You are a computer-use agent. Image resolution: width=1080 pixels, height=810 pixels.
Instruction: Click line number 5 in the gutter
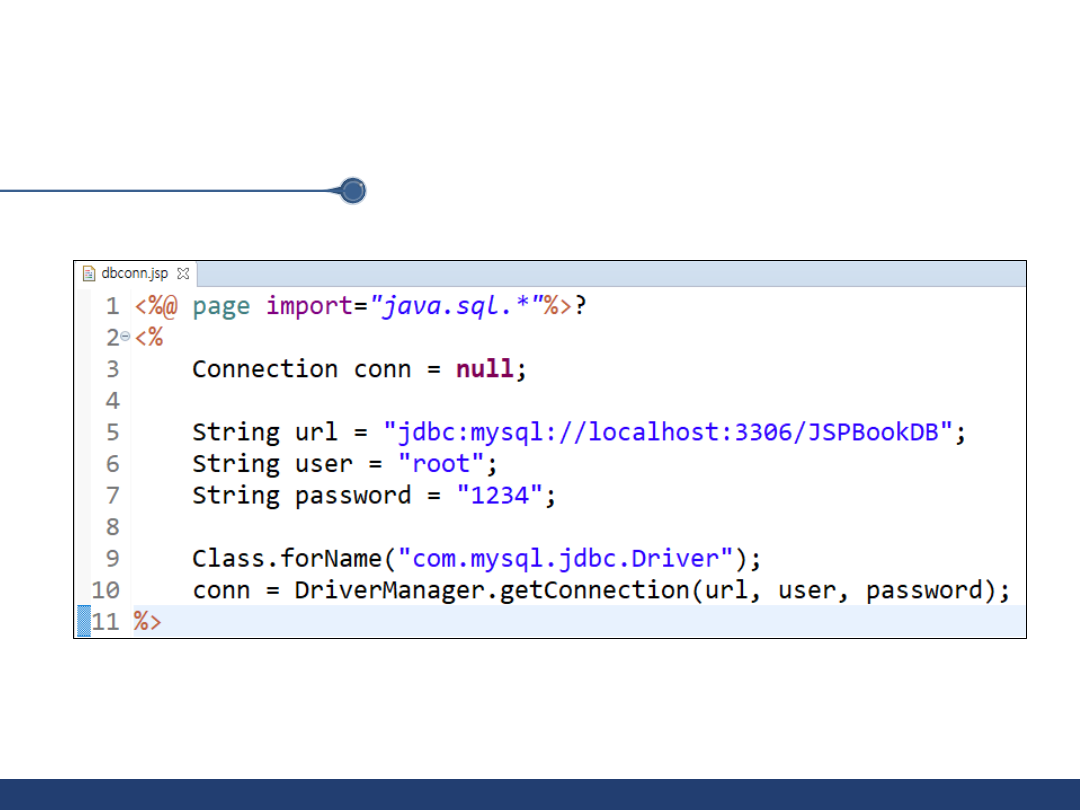[112, 432]
